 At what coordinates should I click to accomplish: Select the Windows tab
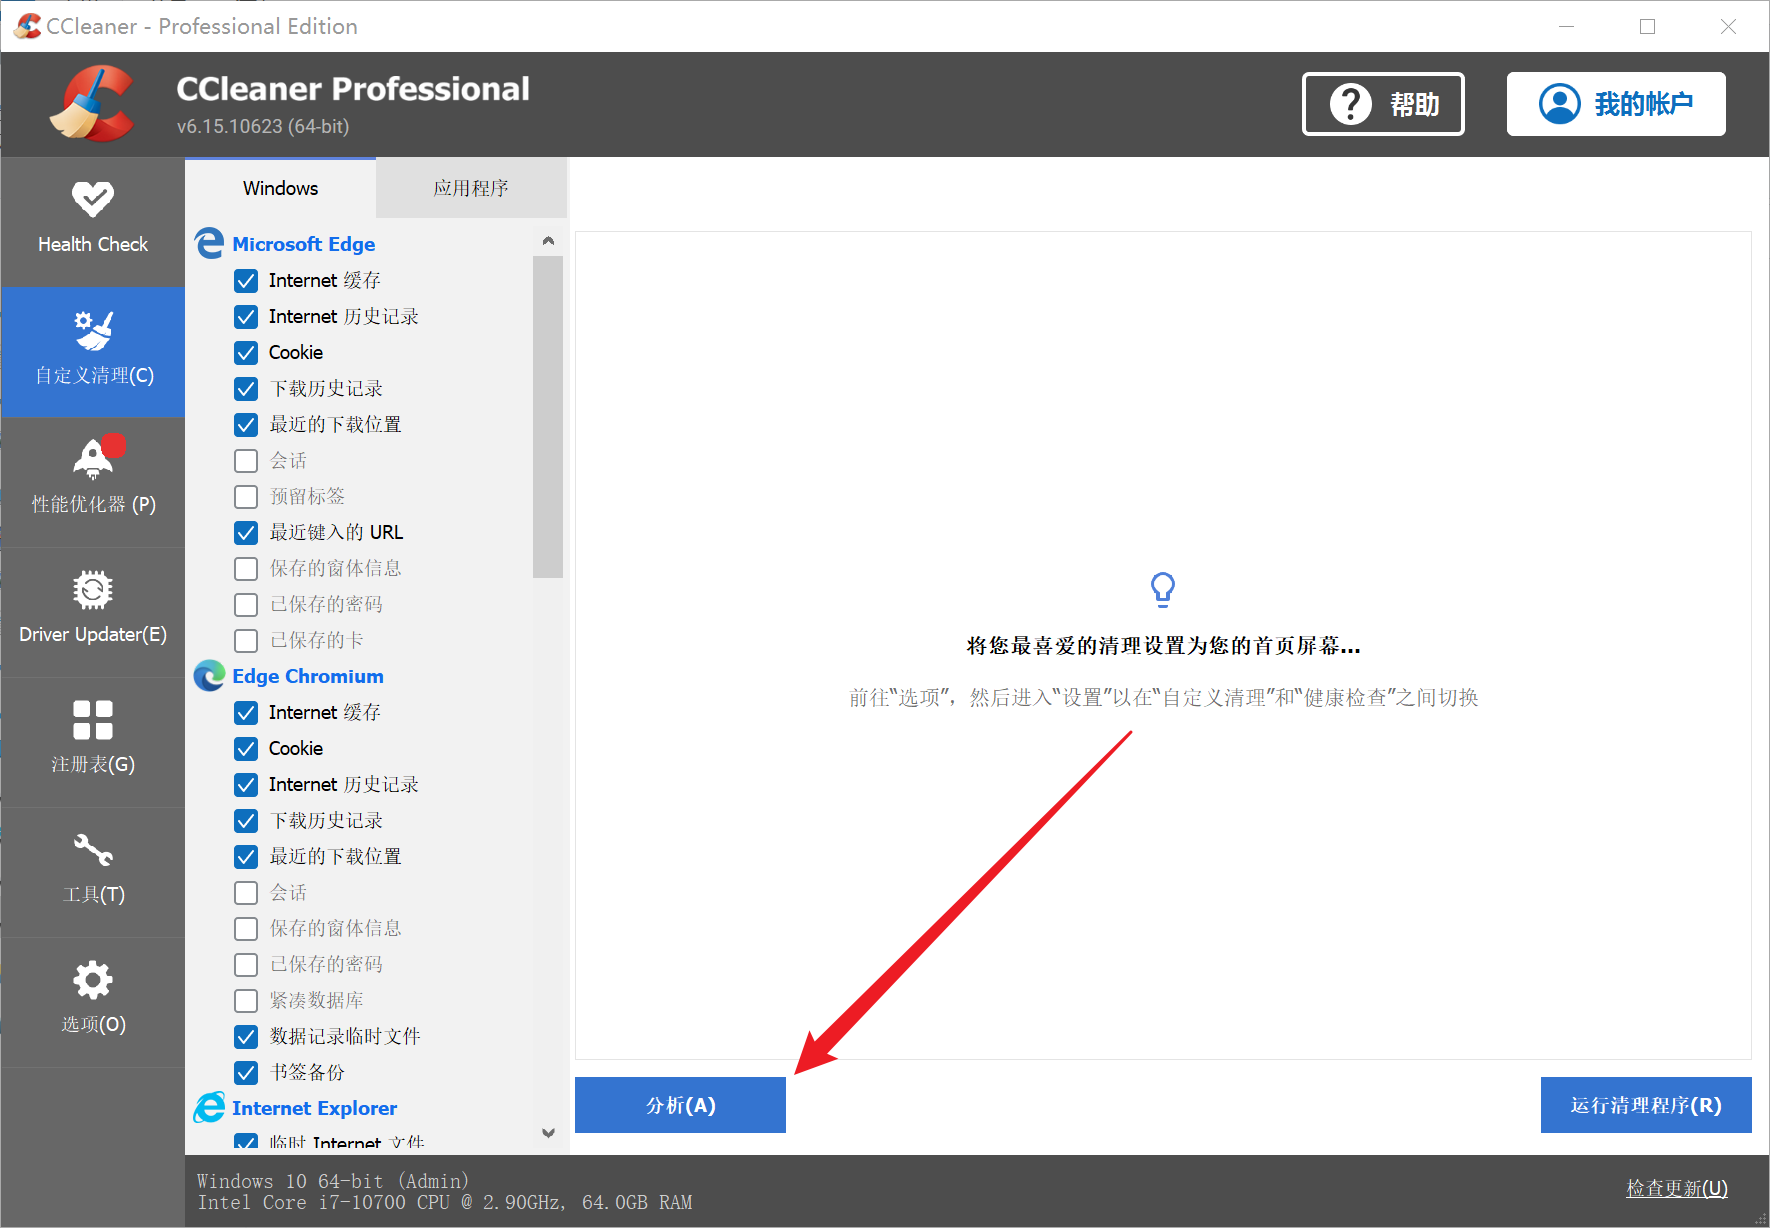280,188
